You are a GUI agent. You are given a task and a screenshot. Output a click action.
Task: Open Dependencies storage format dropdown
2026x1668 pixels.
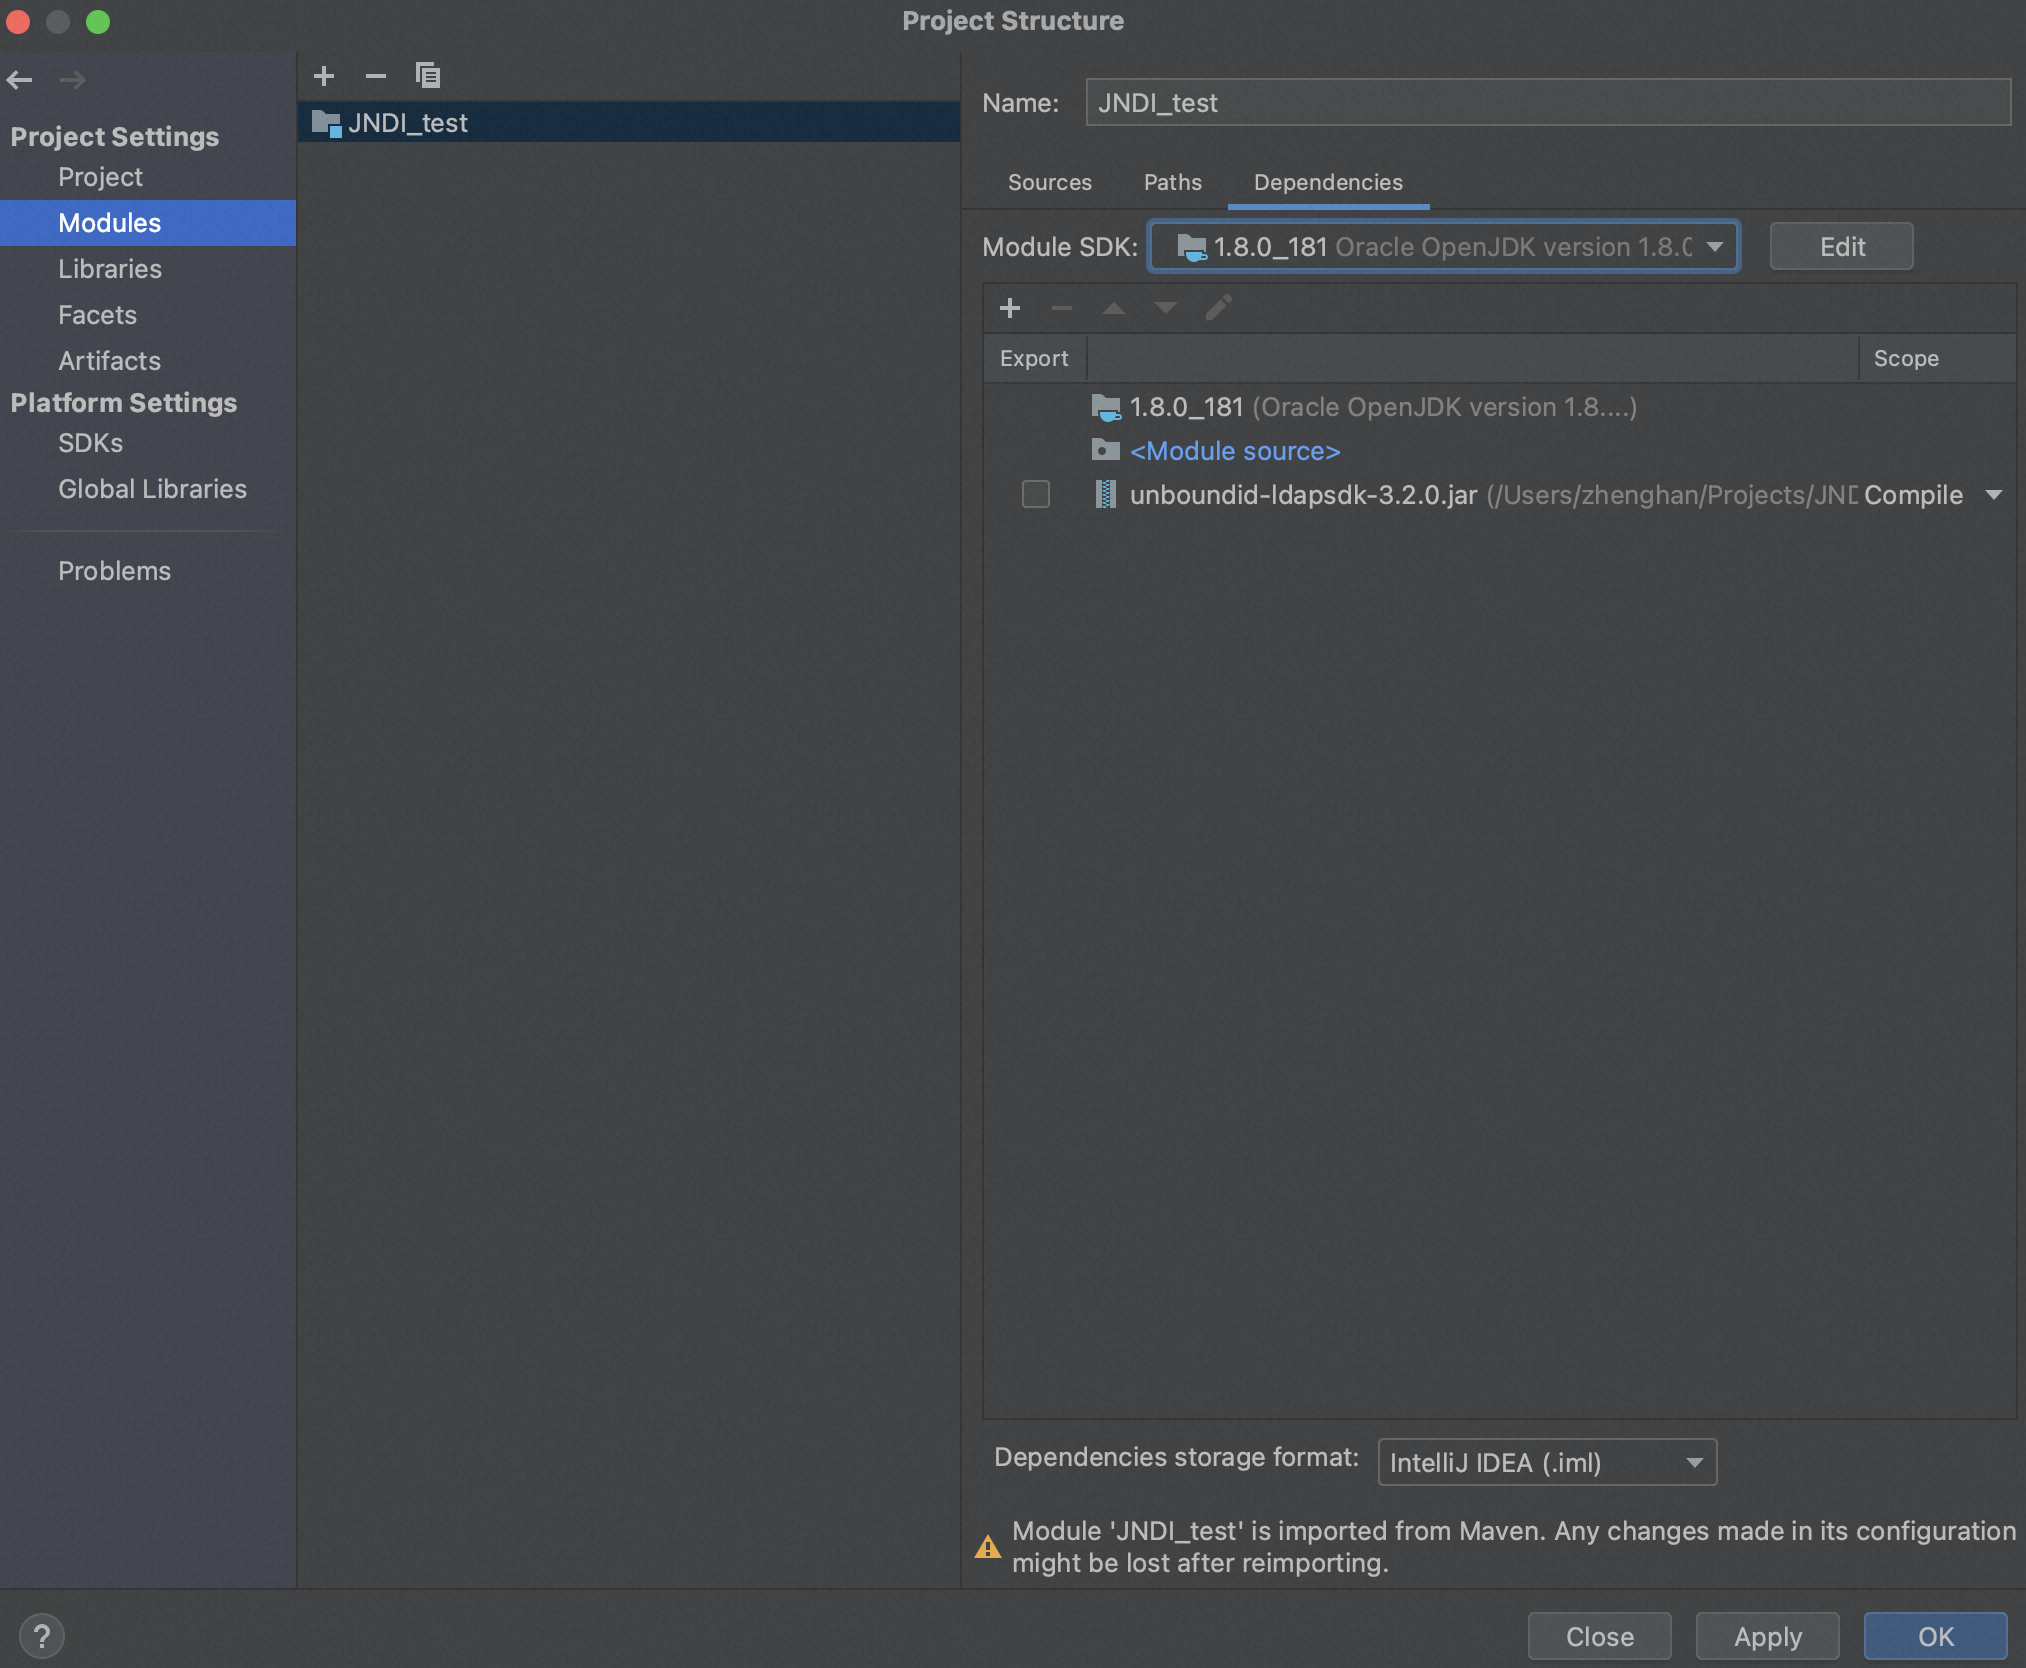pos(1547,1462)
